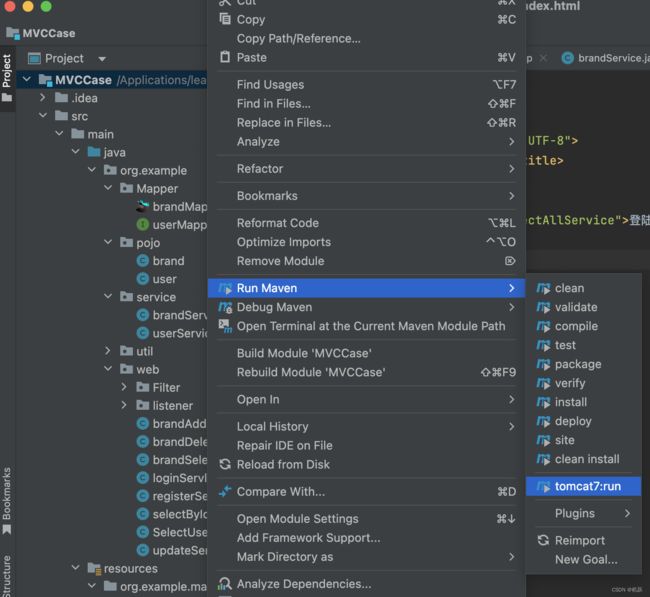
Task: Click the Reload from Disk icon
Action: [x=225, y=464]
